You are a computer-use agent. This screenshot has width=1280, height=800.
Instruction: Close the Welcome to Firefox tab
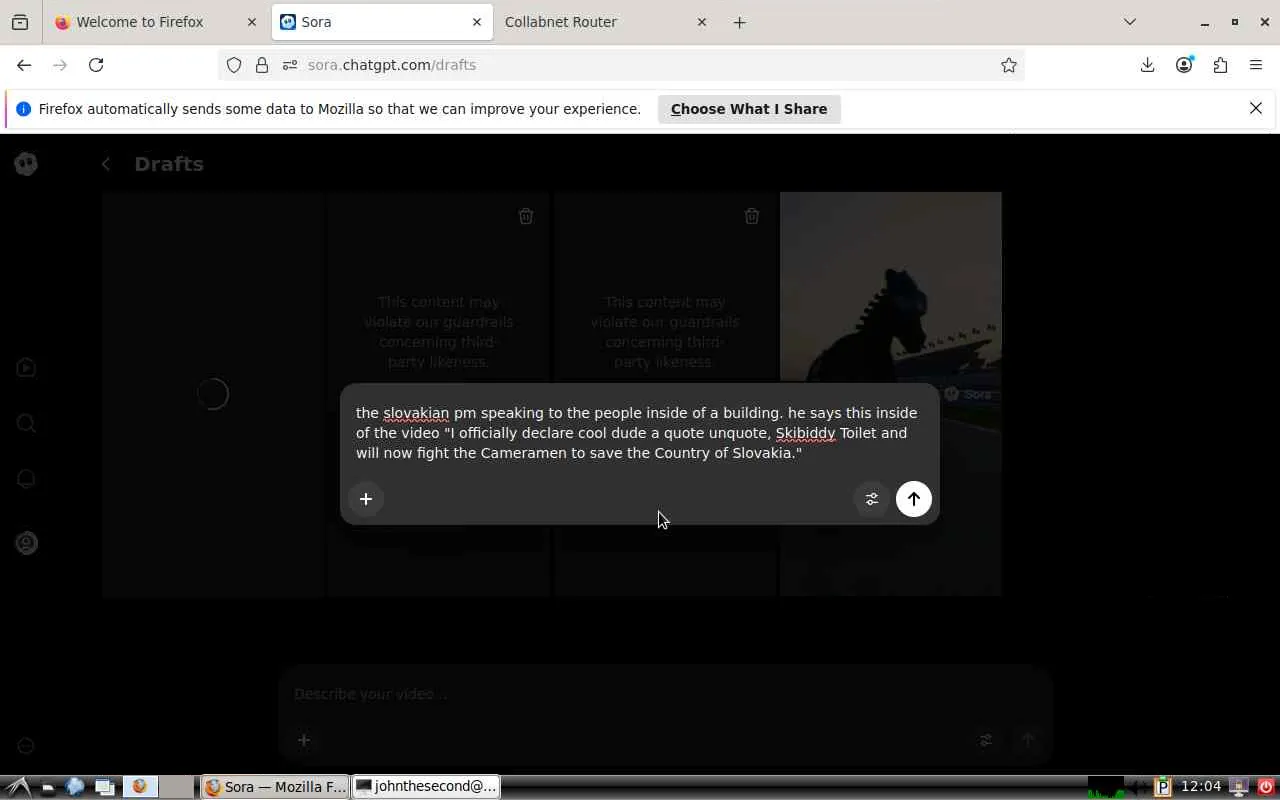point(252,22)
